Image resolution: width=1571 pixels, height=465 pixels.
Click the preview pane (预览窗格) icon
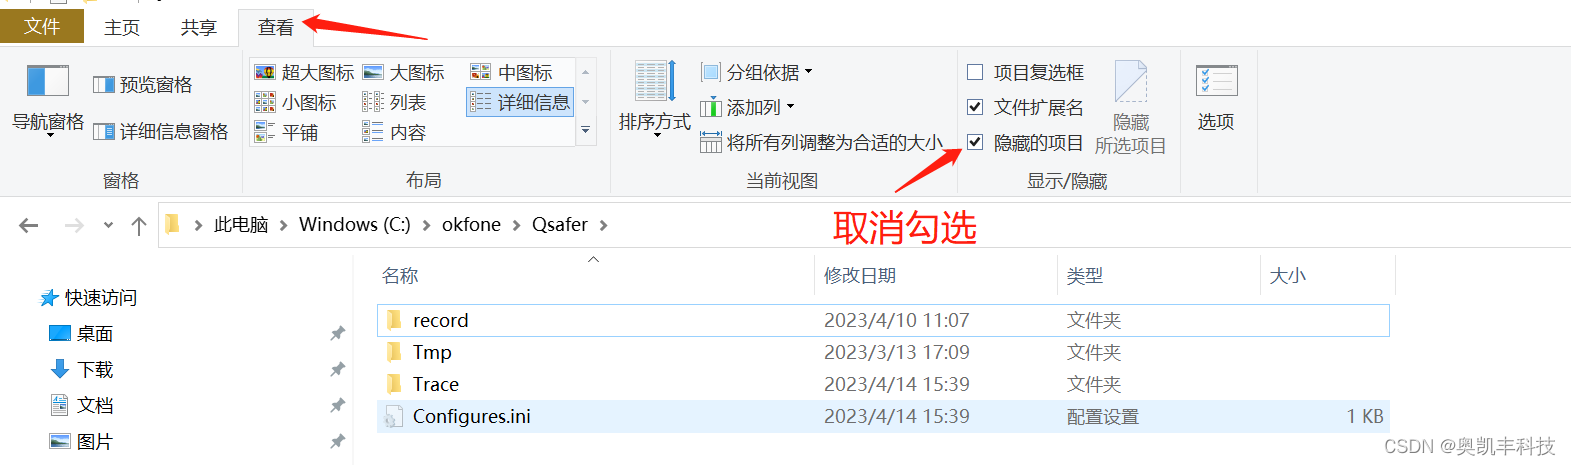103,85
